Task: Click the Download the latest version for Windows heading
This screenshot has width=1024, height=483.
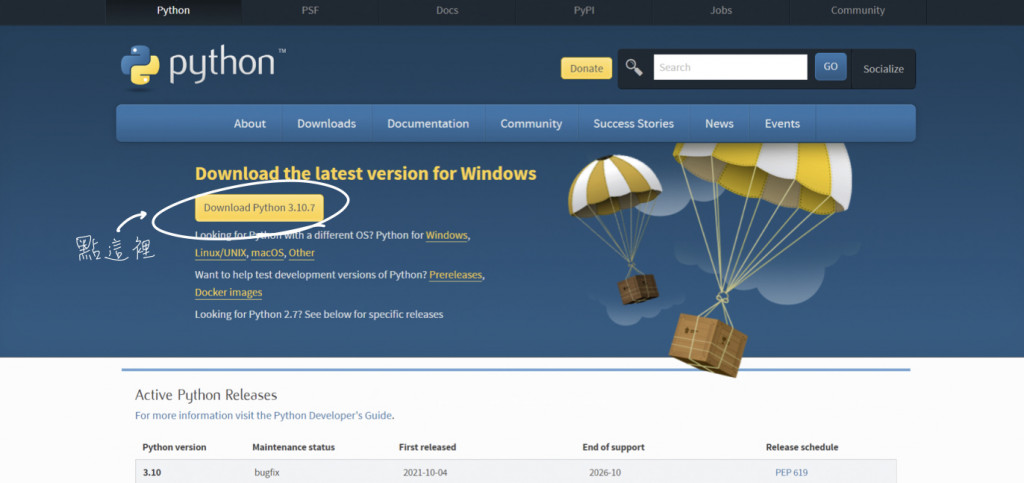Action: click(366, 174)
